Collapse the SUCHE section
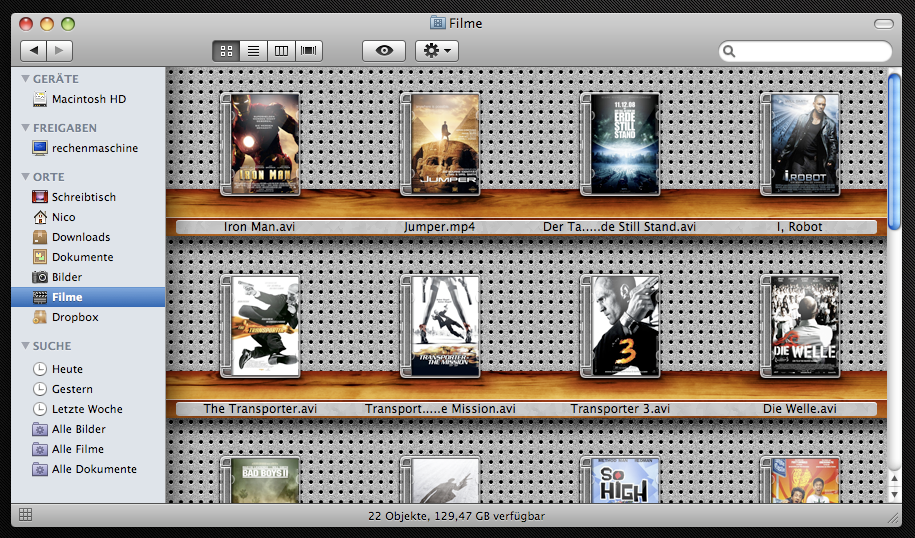This screenshot has width=915, height=538. pyautogui.click(x=25, y=345)
